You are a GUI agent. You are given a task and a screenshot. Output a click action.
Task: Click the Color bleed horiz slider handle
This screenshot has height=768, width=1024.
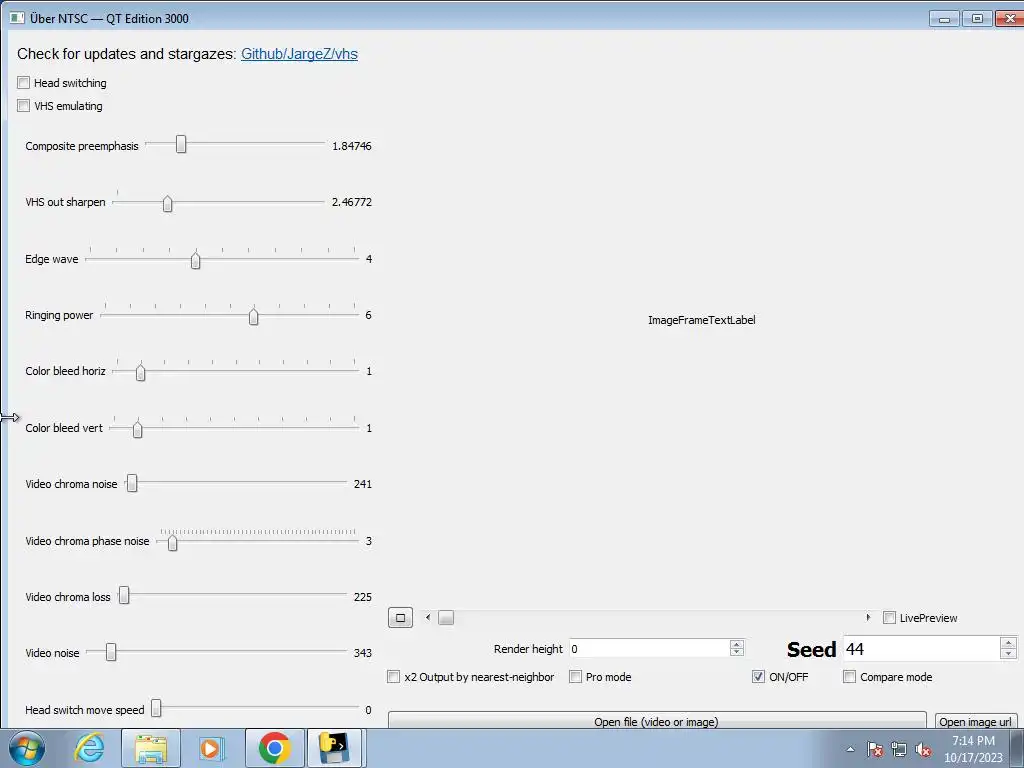[140, 372]
